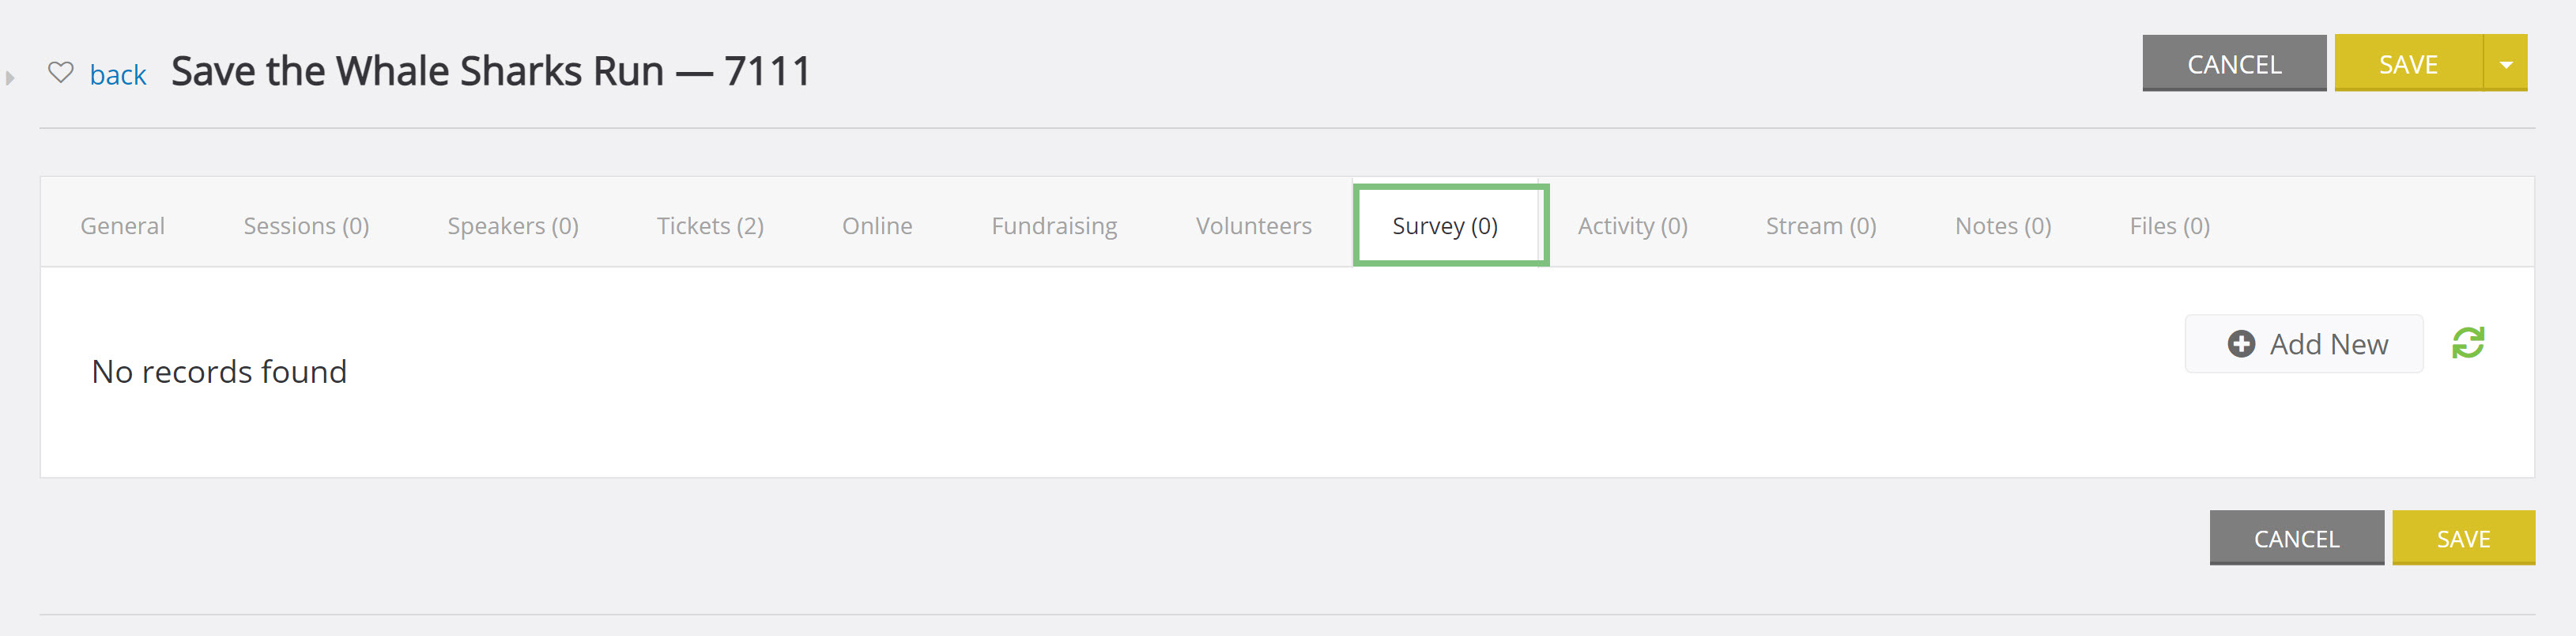Switch to the Notes (0) tab
The width and height of the screenshot is (2576, 636).
click(x=2002, y=226)
